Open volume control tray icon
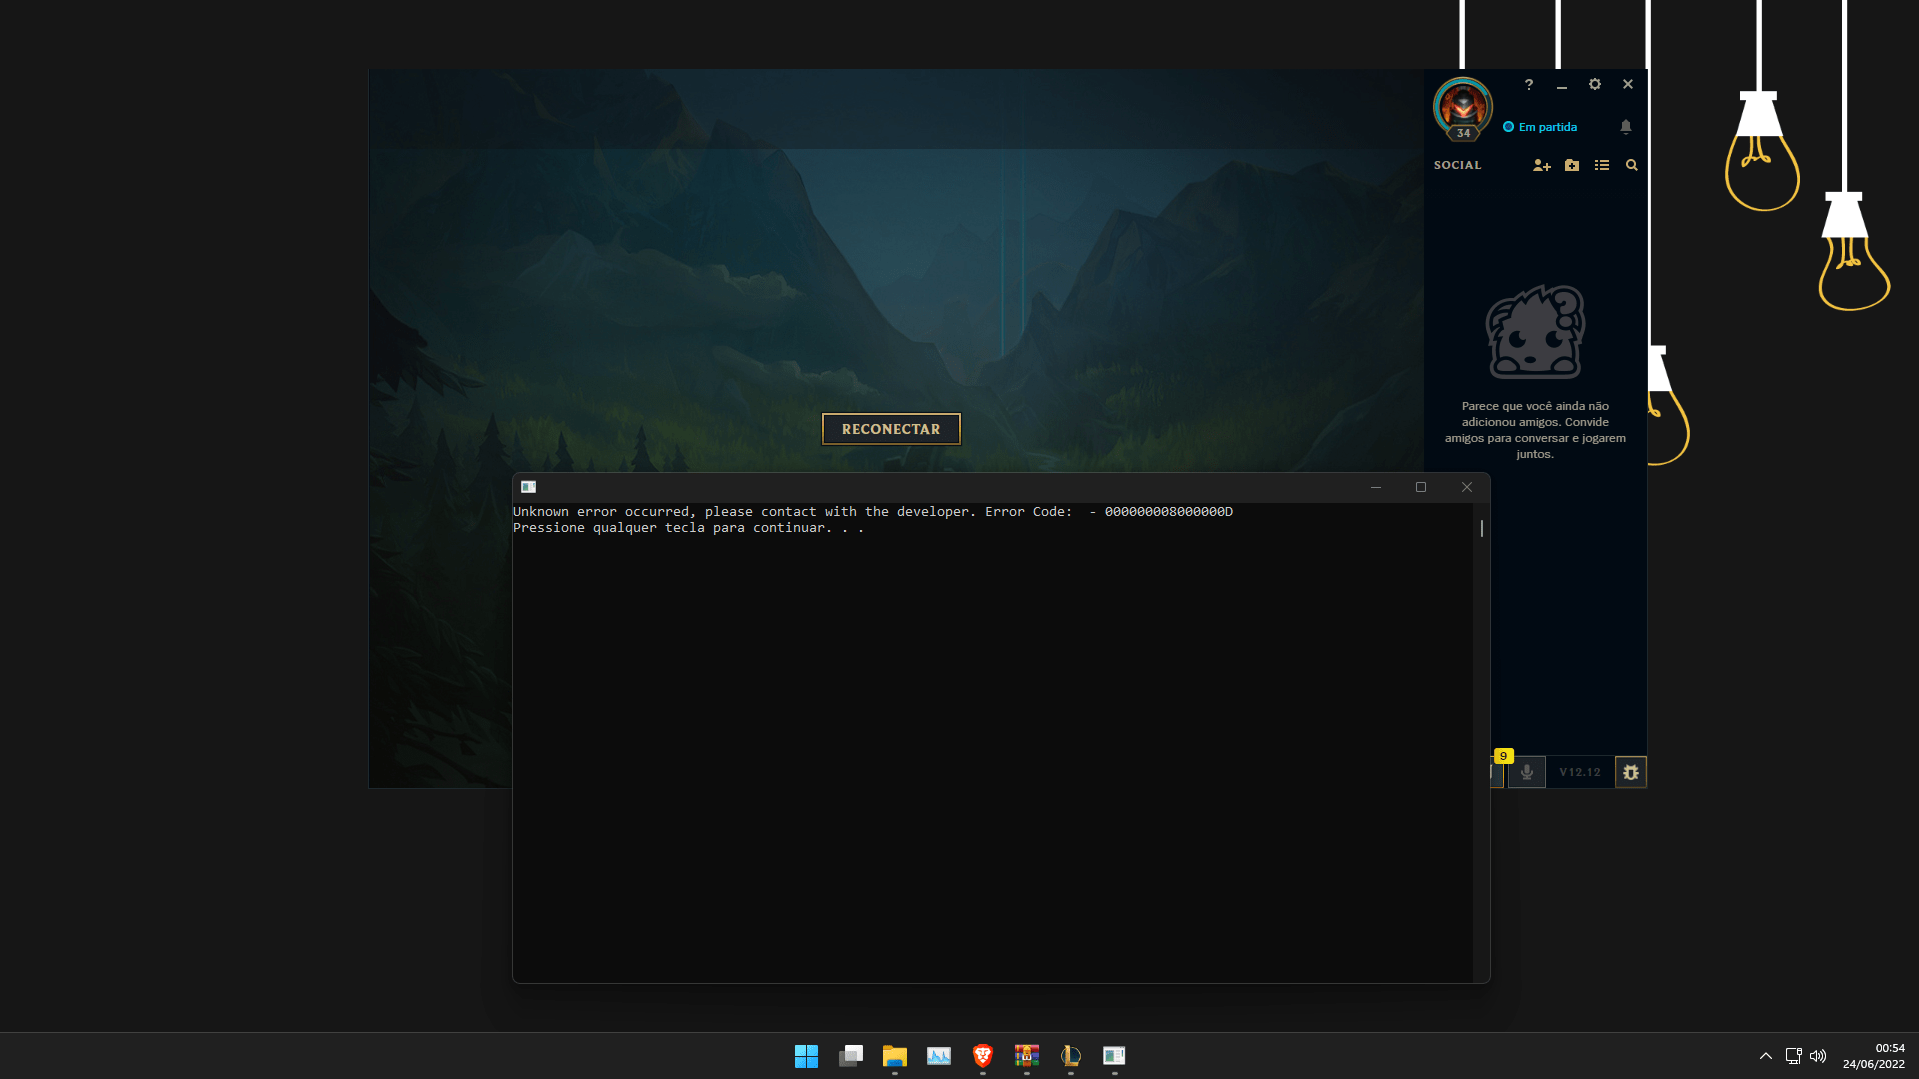 click(1818, 1056)
